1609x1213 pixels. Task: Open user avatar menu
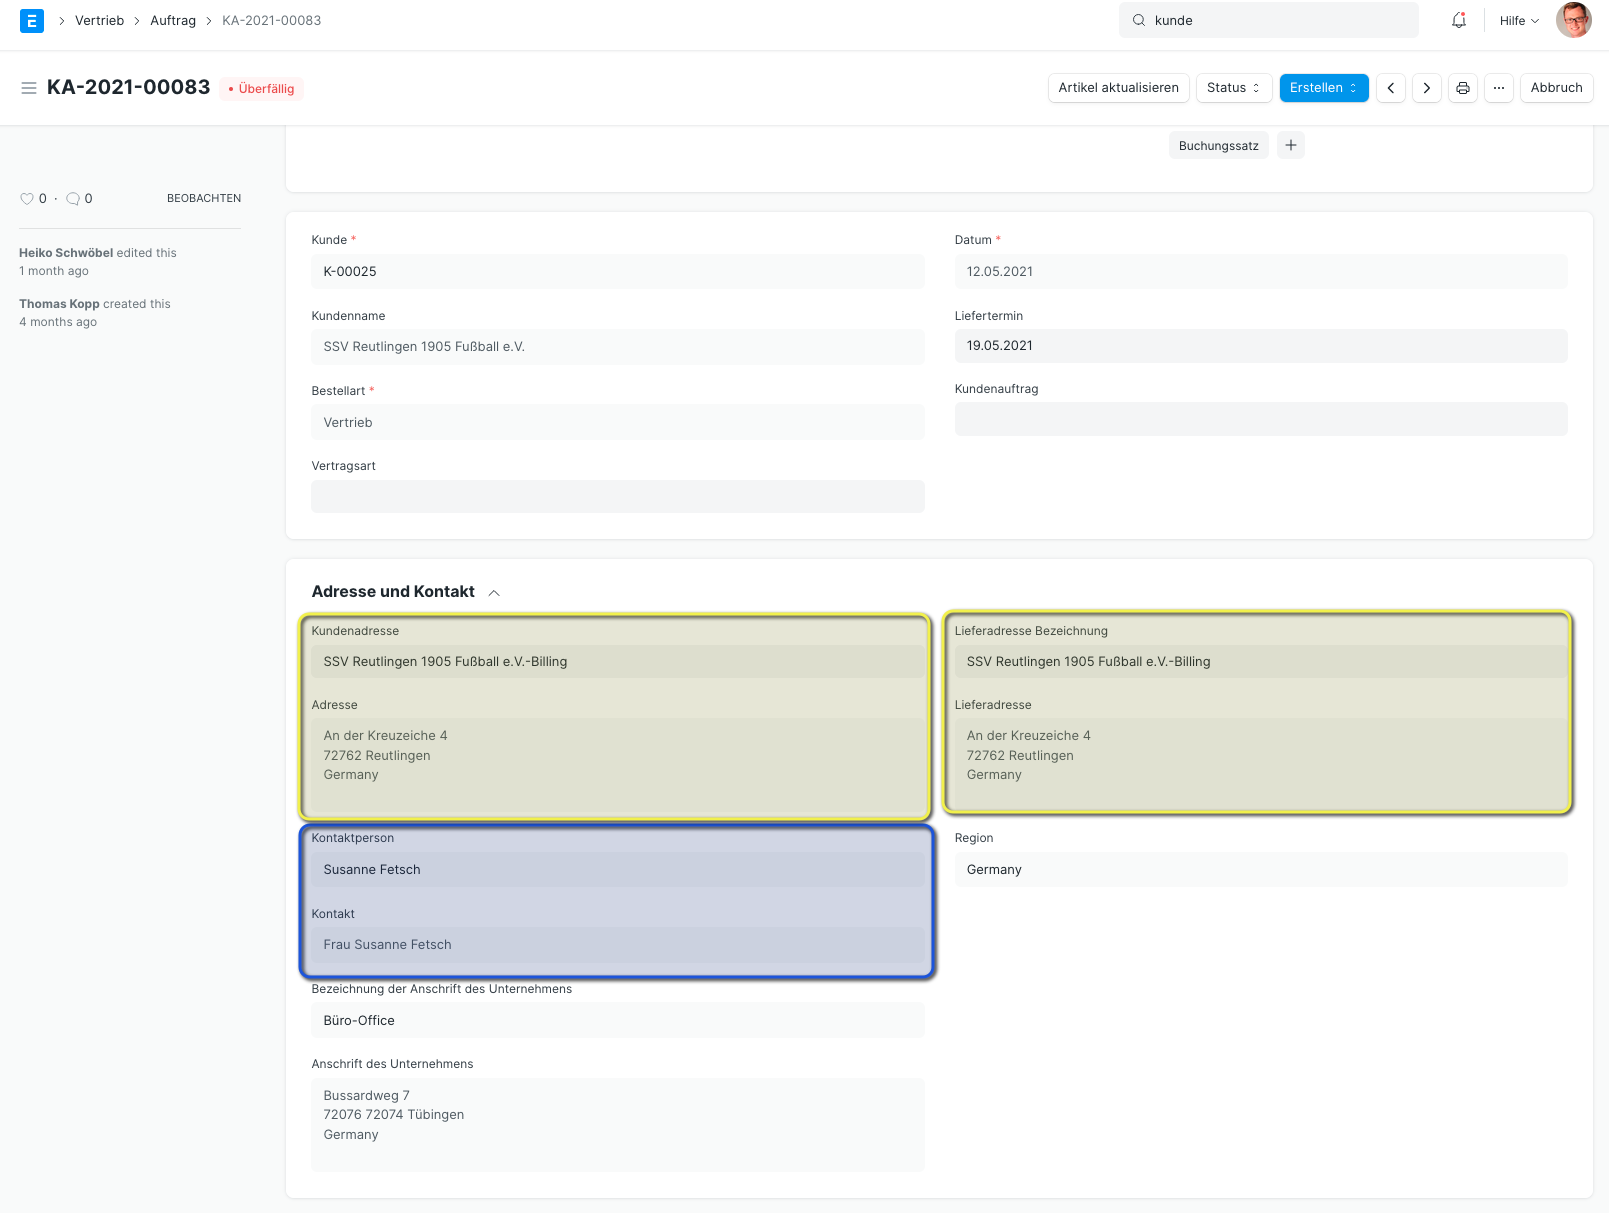point(1574,20)
